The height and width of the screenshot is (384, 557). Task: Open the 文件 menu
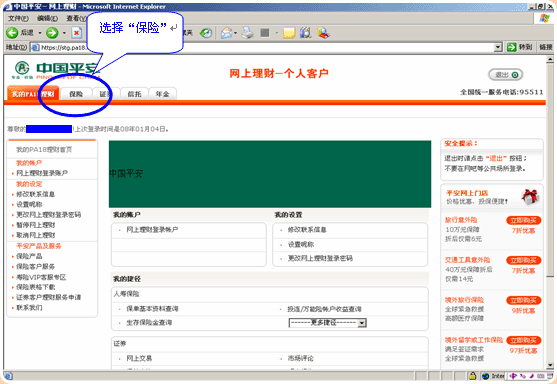(x=18, y=18)
